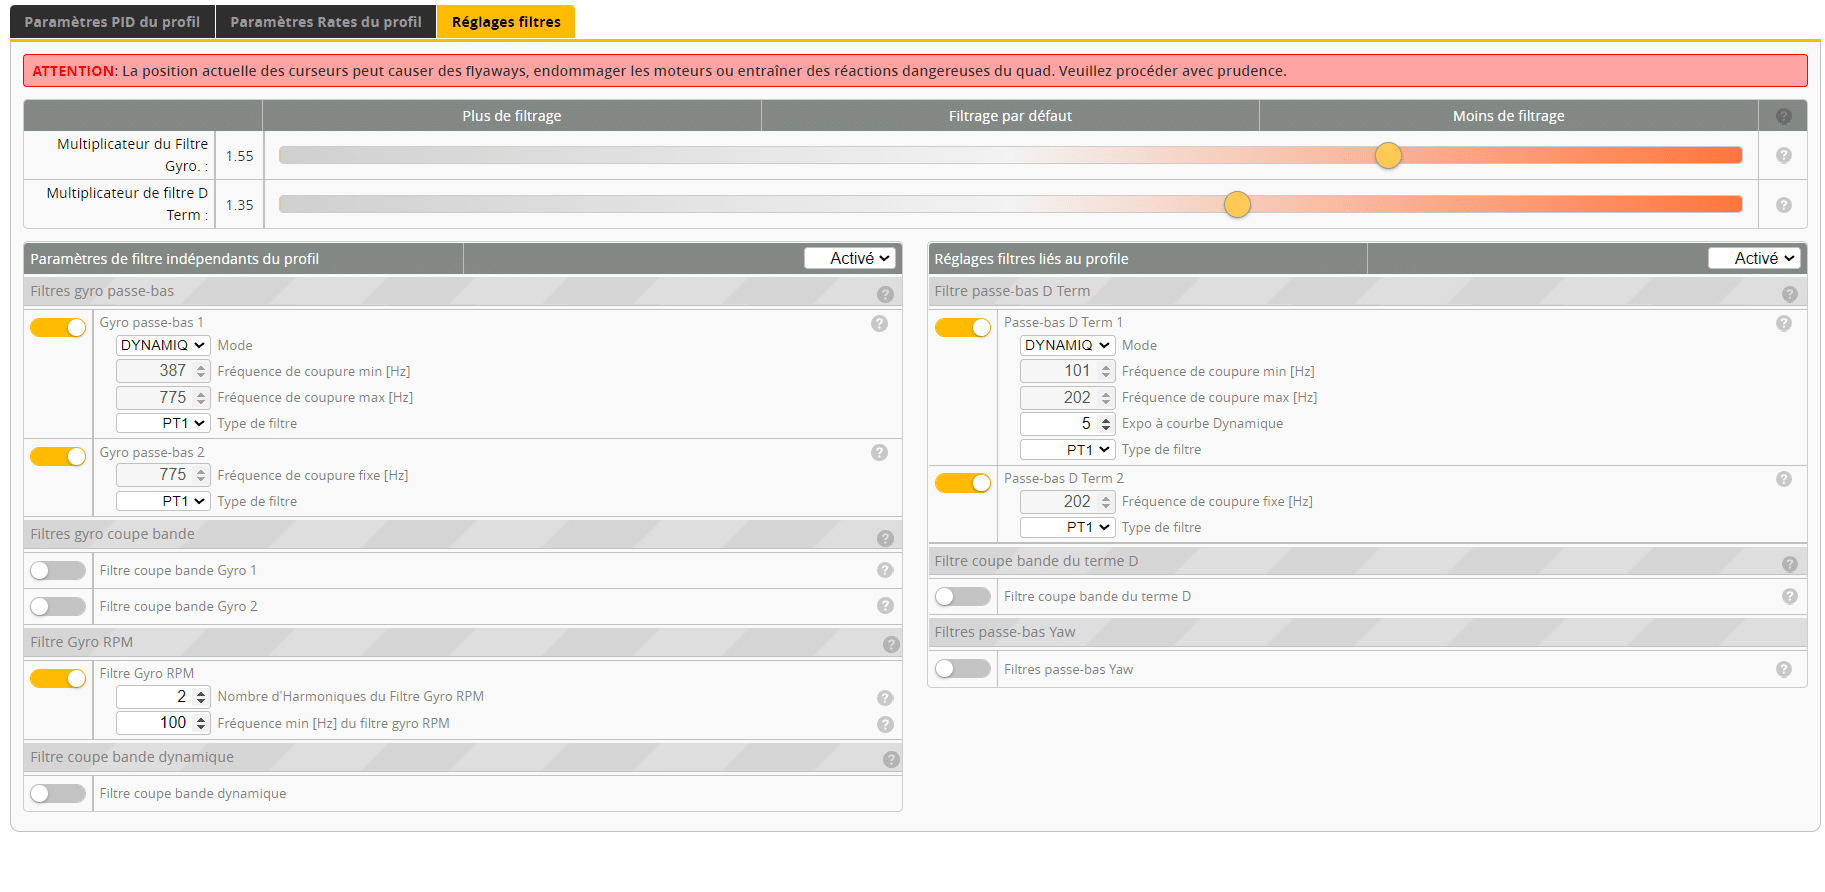Image resolution: width=1825 pixels, height=892 pixels.
Task: Click D Term filter multiplier slider handle
Action: coord(1237,204)
